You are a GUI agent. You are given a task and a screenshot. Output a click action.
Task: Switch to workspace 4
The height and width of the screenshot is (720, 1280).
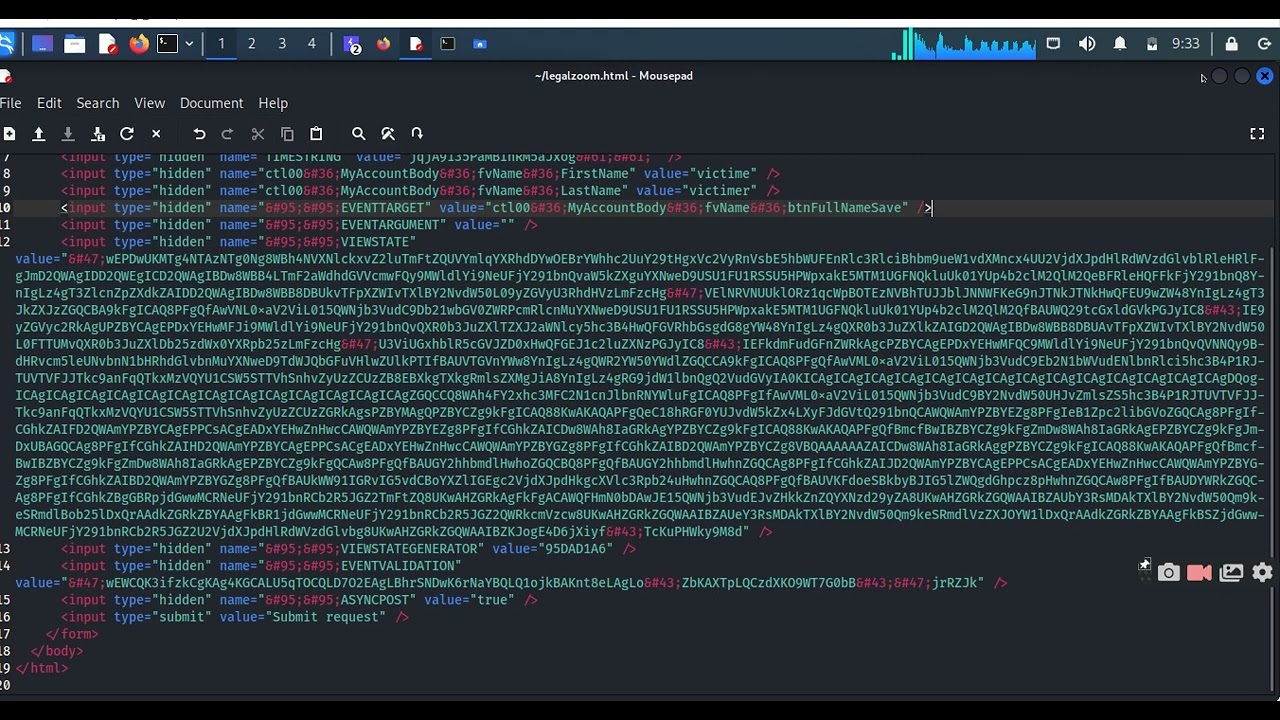[312, 44]
